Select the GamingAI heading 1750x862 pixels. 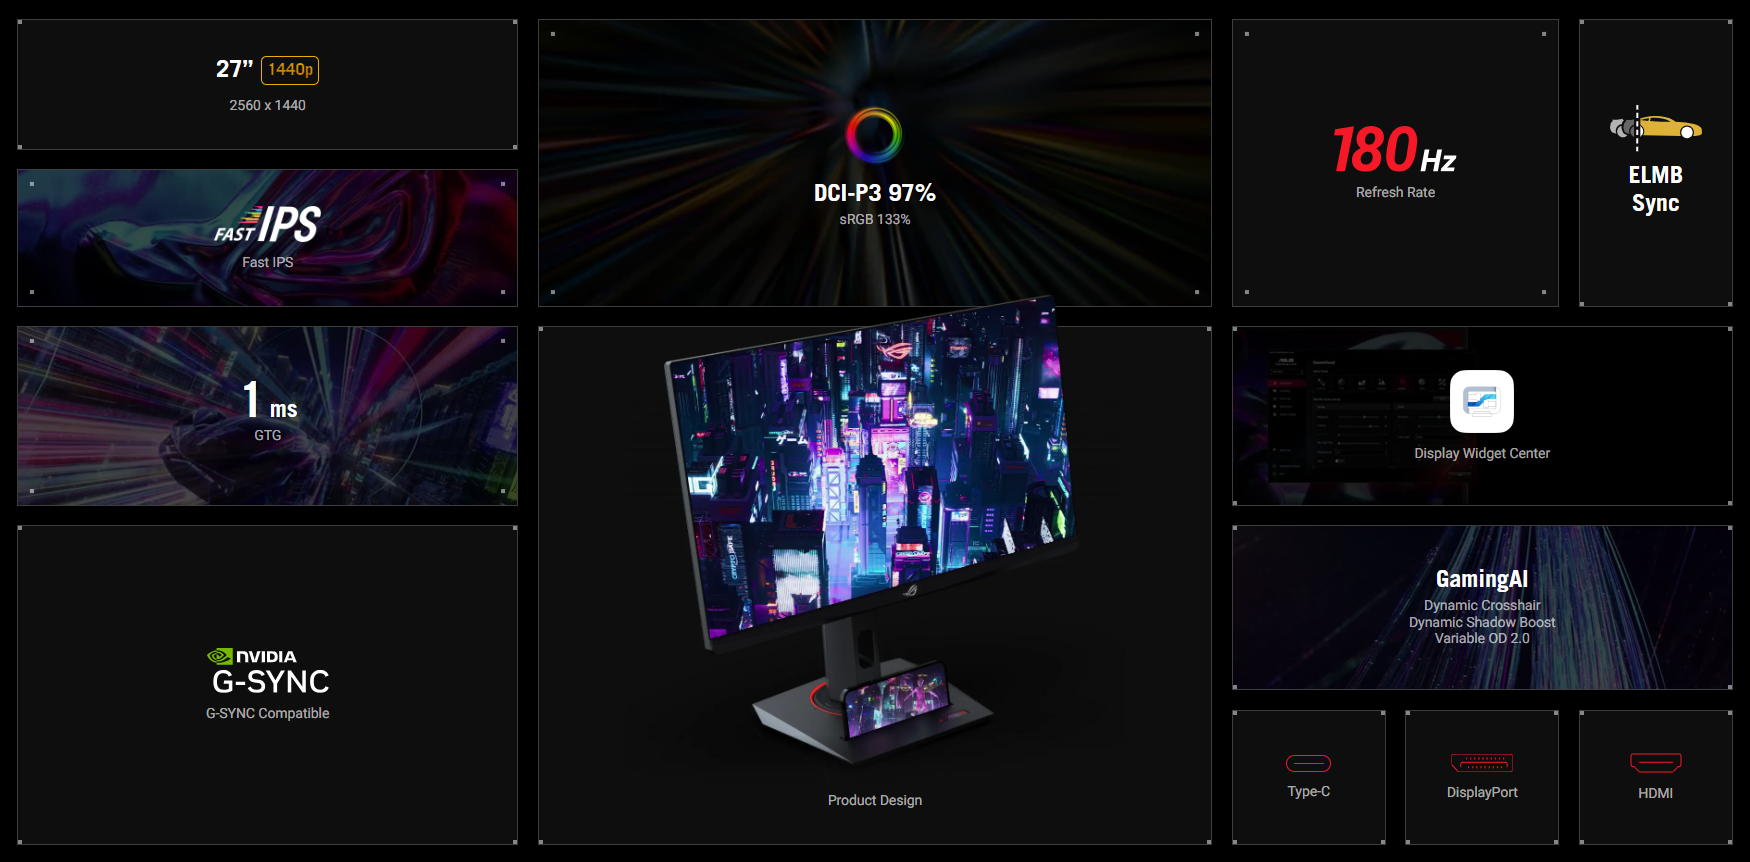(1481, 579)
